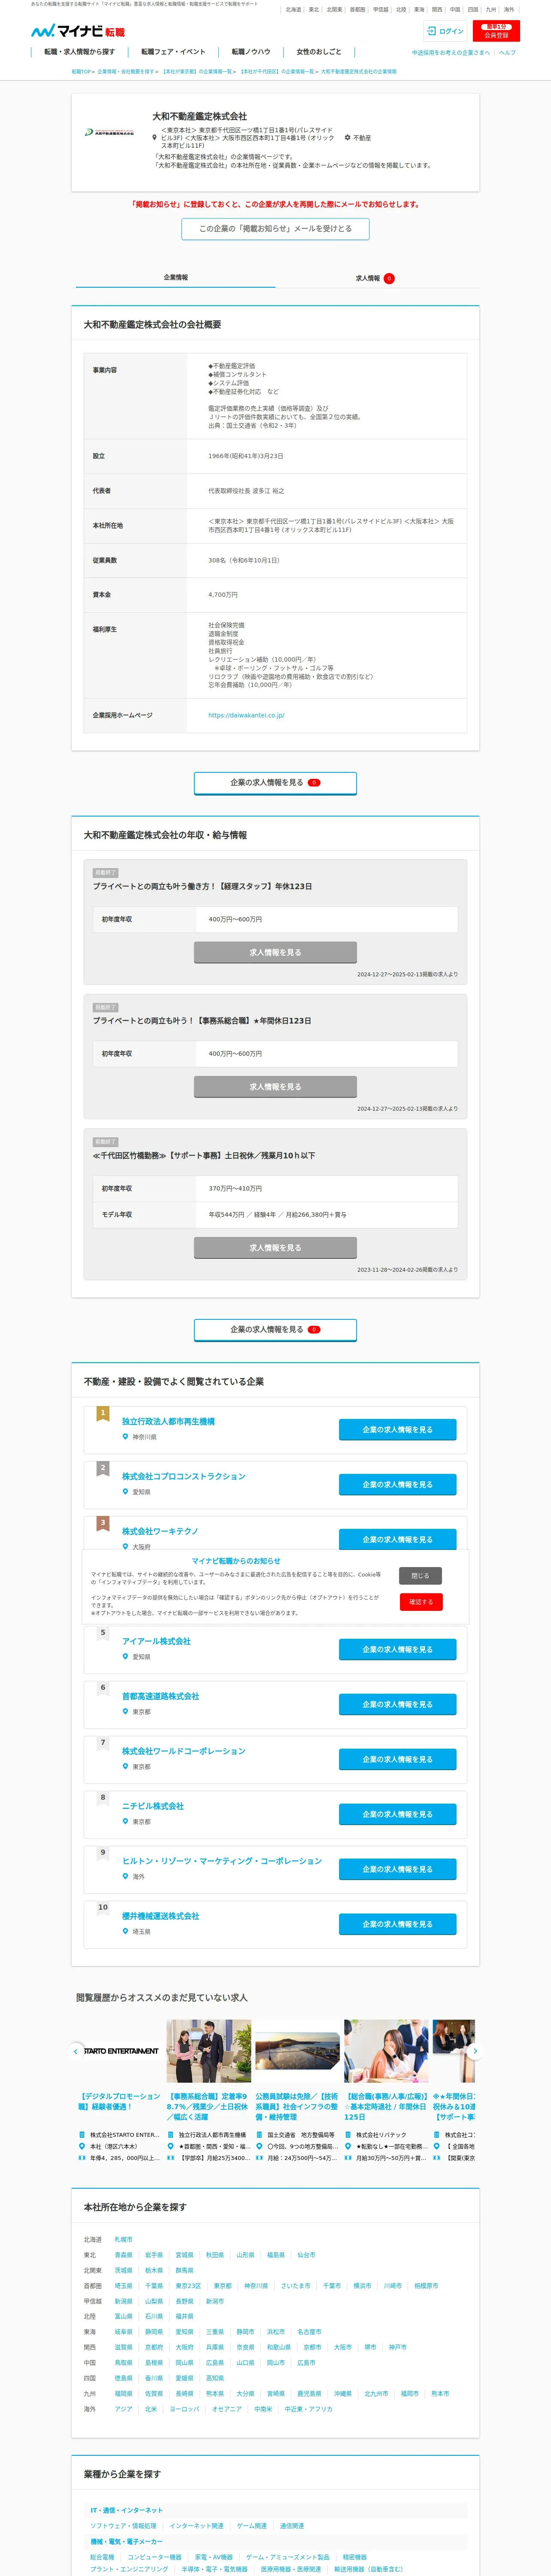Viewport: 551px width, 2576px height.
Task: Open 転職・求人情報から探す menu
Action: 79,52
